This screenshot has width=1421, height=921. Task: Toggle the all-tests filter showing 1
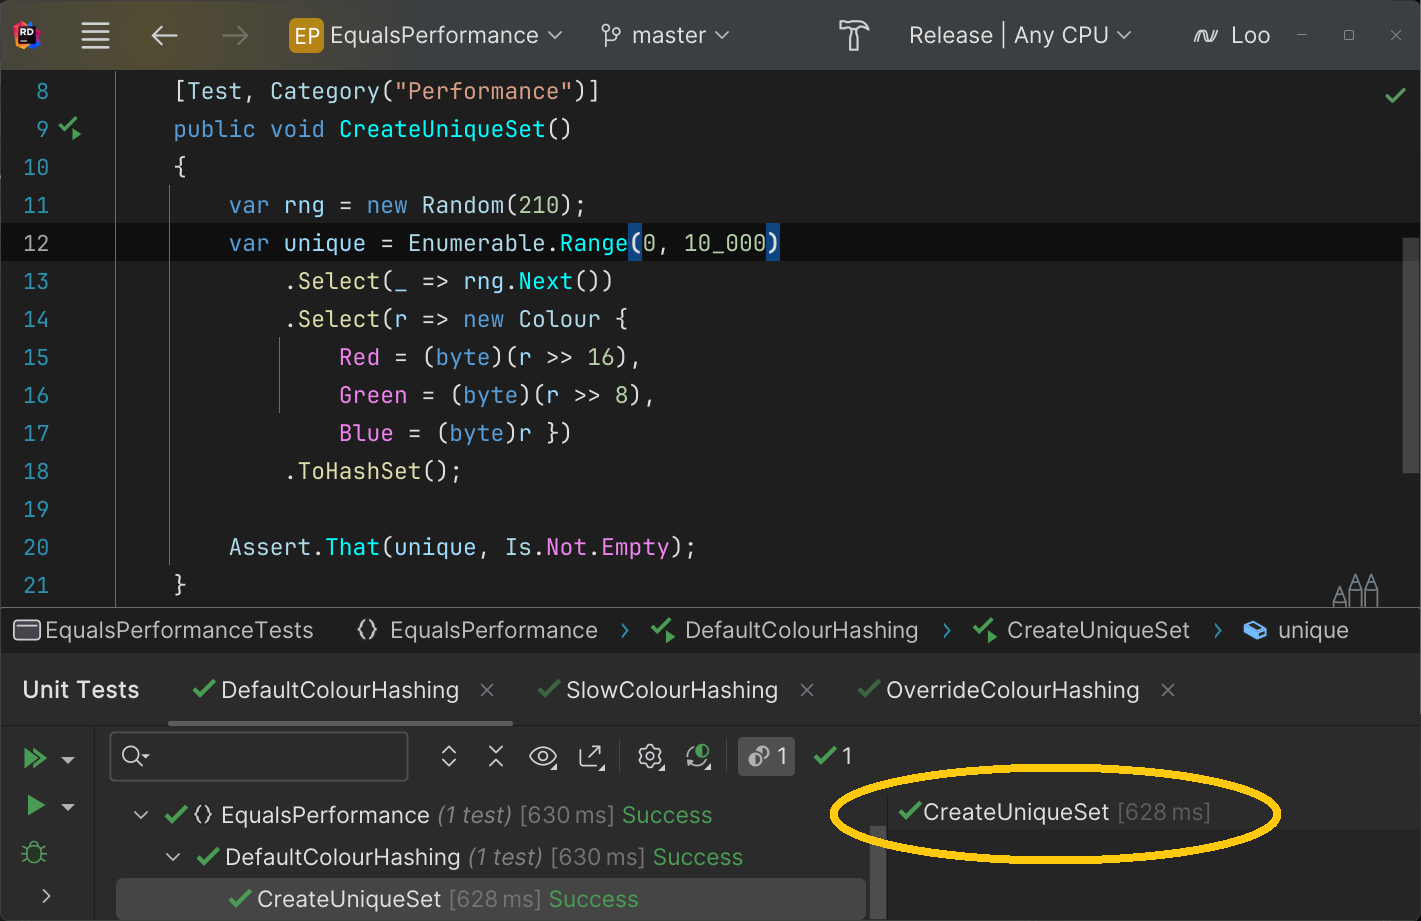click(x=766, y=757)
